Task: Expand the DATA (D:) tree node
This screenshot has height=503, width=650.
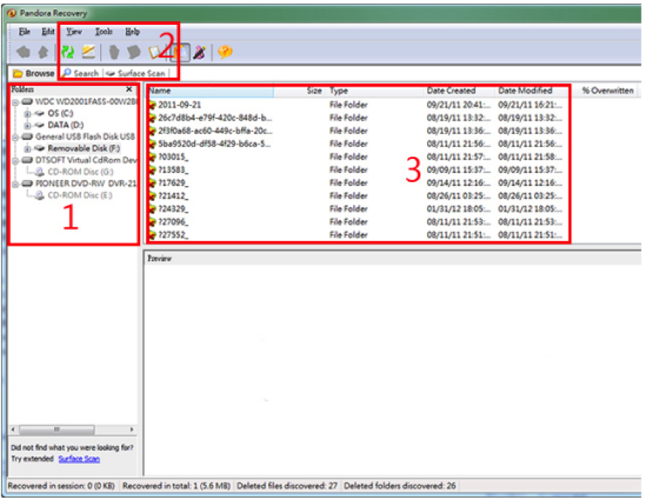Action: point(27,125)
